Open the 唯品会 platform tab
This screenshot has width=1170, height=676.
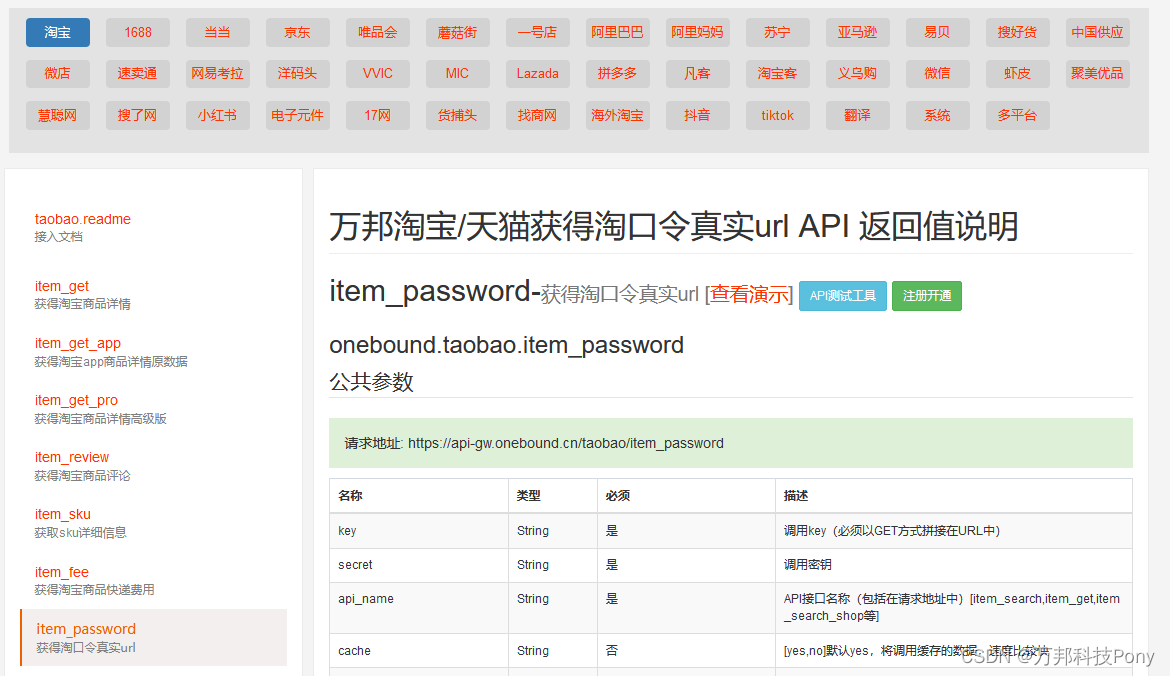[x=378, y=32]
